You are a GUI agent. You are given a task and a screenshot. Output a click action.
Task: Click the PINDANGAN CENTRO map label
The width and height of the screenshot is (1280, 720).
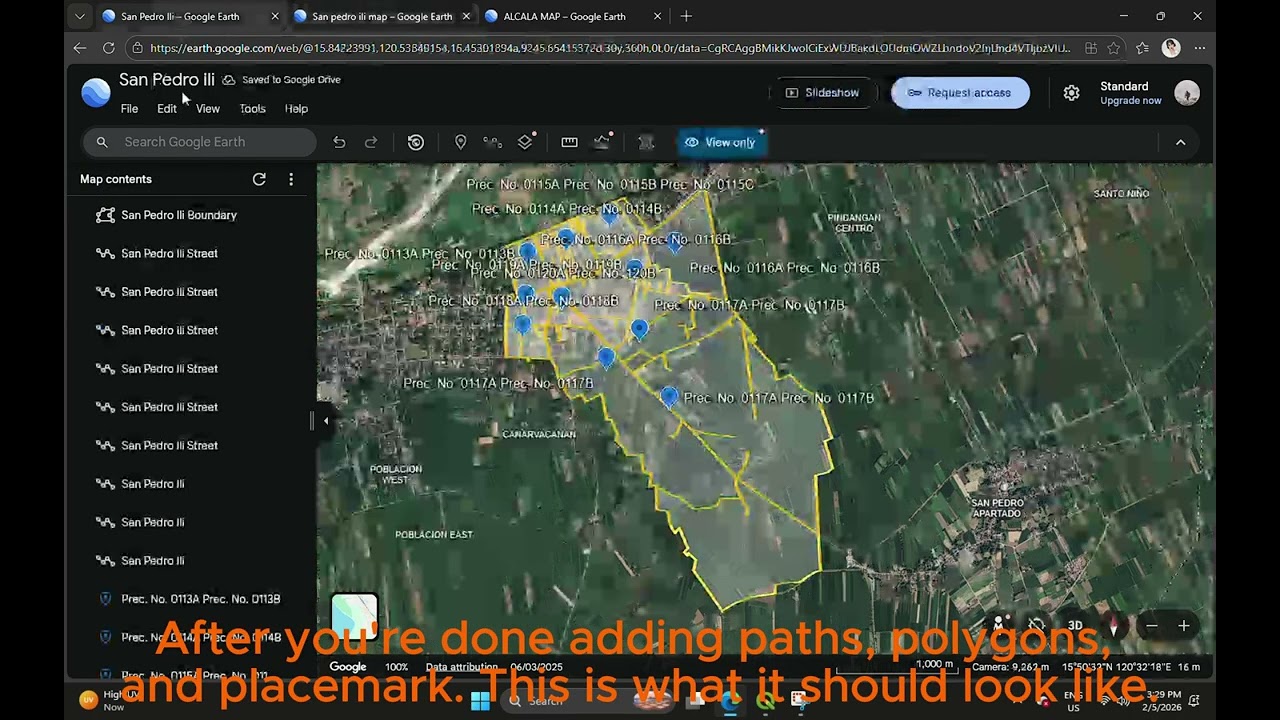pos(855,222)
